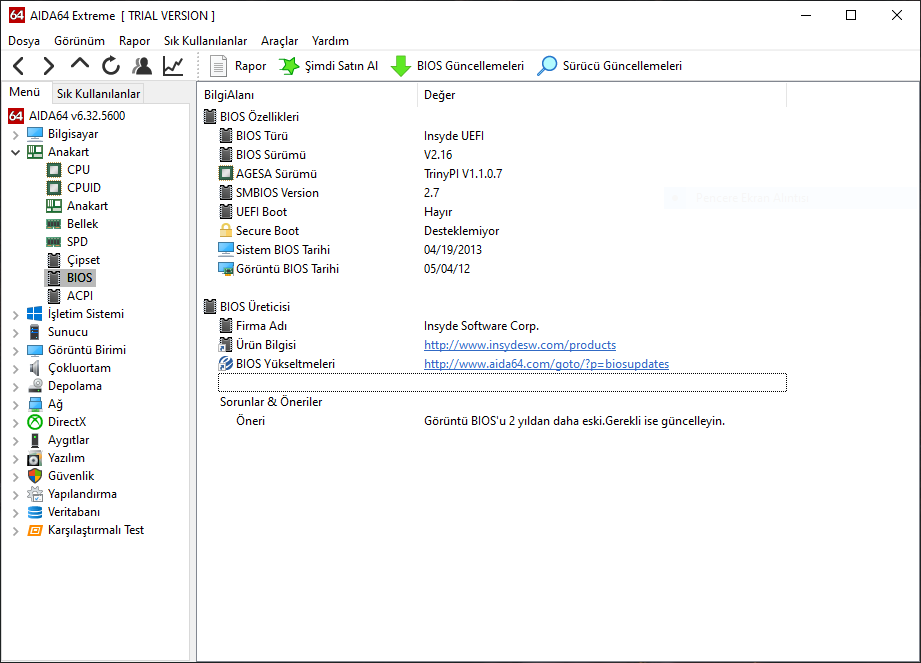Click the Yapılandırma gear icon
Image resolution: width=921 pixels, height=663 pixels.
pos(35,494)
